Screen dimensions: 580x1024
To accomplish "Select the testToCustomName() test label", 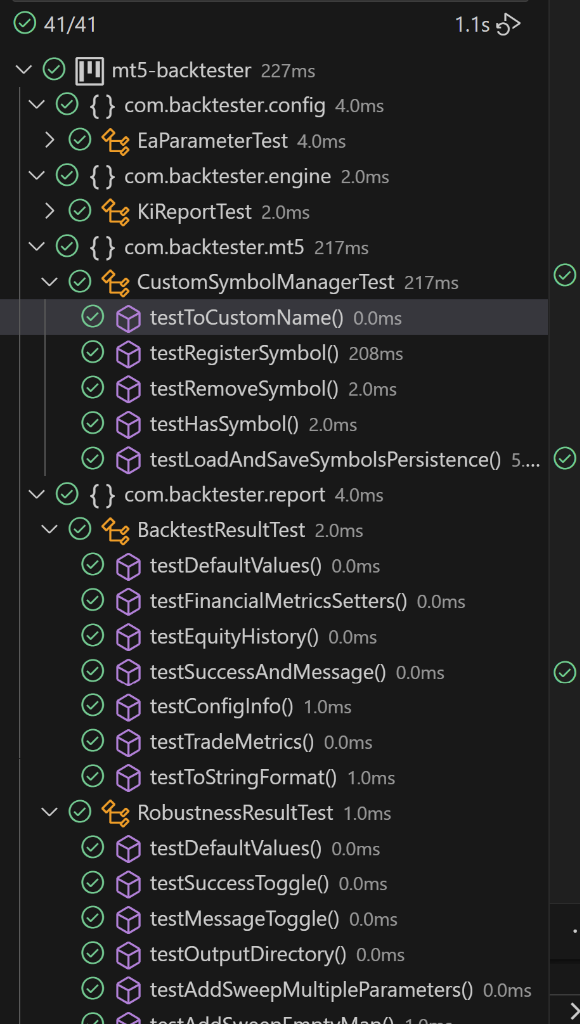I will pyautogui.click(x=246, y=318).
